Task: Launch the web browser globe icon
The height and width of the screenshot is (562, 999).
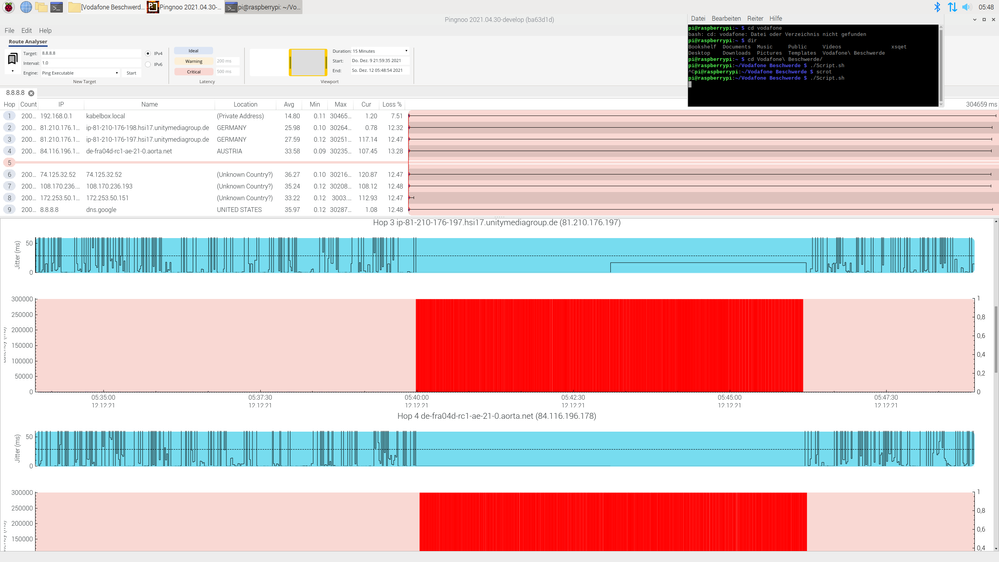Action: click(25, 7)
